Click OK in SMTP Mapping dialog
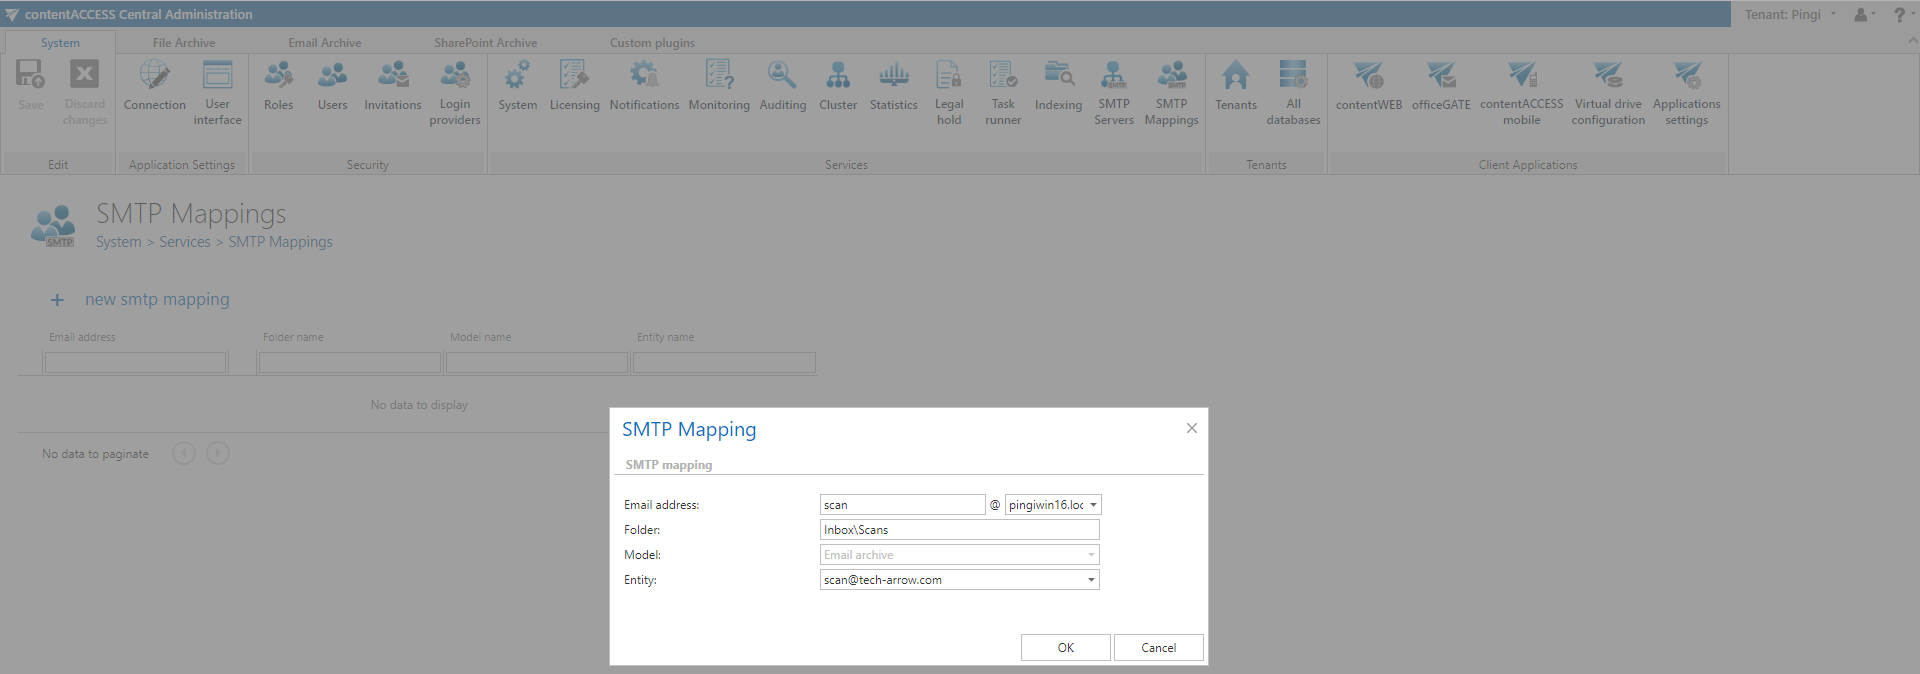Screen dimensions: 1920x674 [x=1065, y=648]
